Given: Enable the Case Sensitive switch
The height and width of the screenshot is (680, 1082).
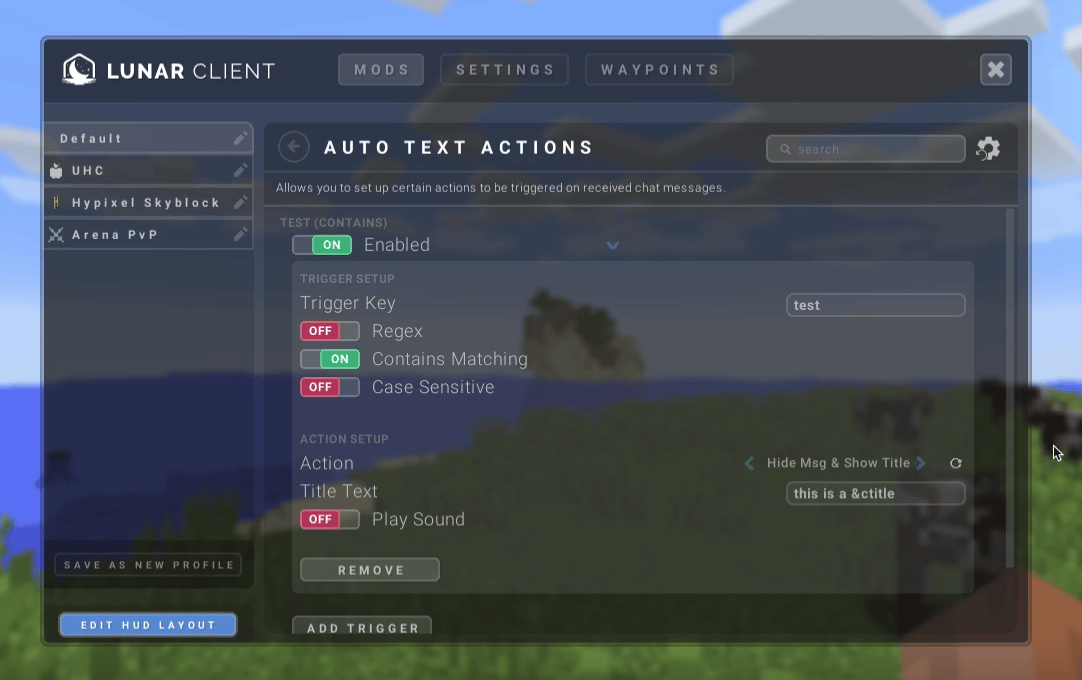Looking at the screenshot, I should 329,387.
